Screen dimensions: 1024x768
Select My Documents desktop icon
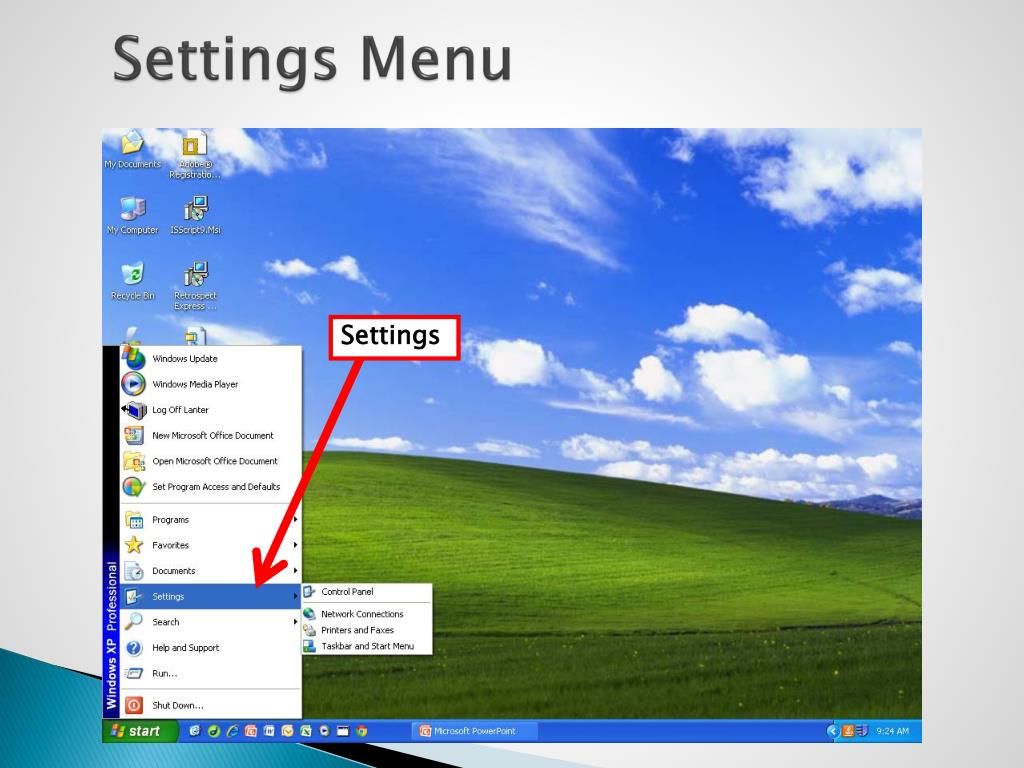(x=133, y=150)
